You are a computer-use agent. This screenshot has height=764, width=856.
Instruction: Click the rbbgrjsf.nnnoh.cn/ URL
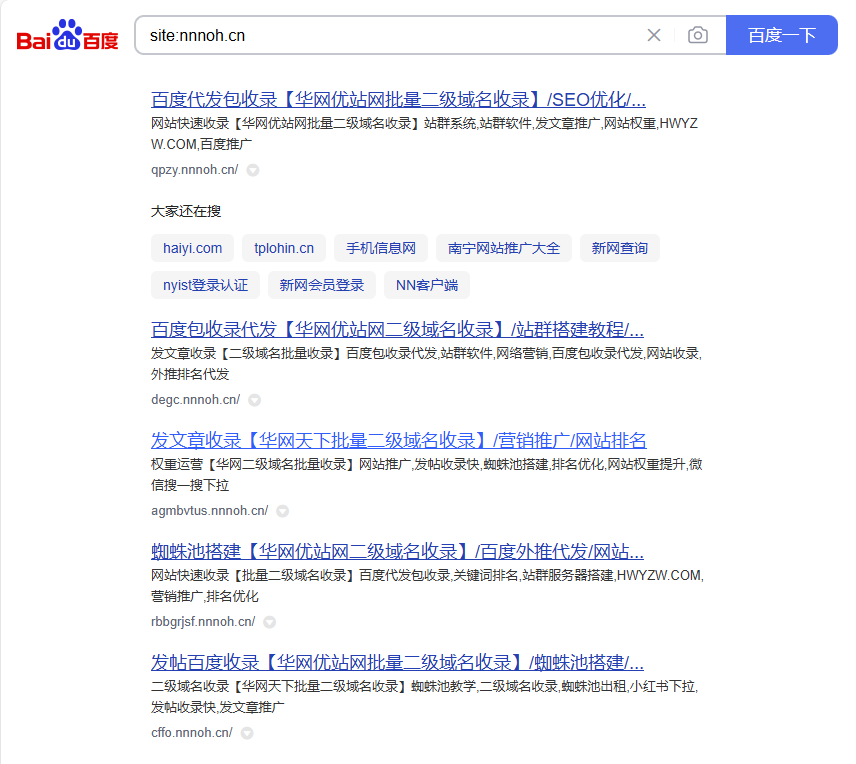tap(203, 621)
